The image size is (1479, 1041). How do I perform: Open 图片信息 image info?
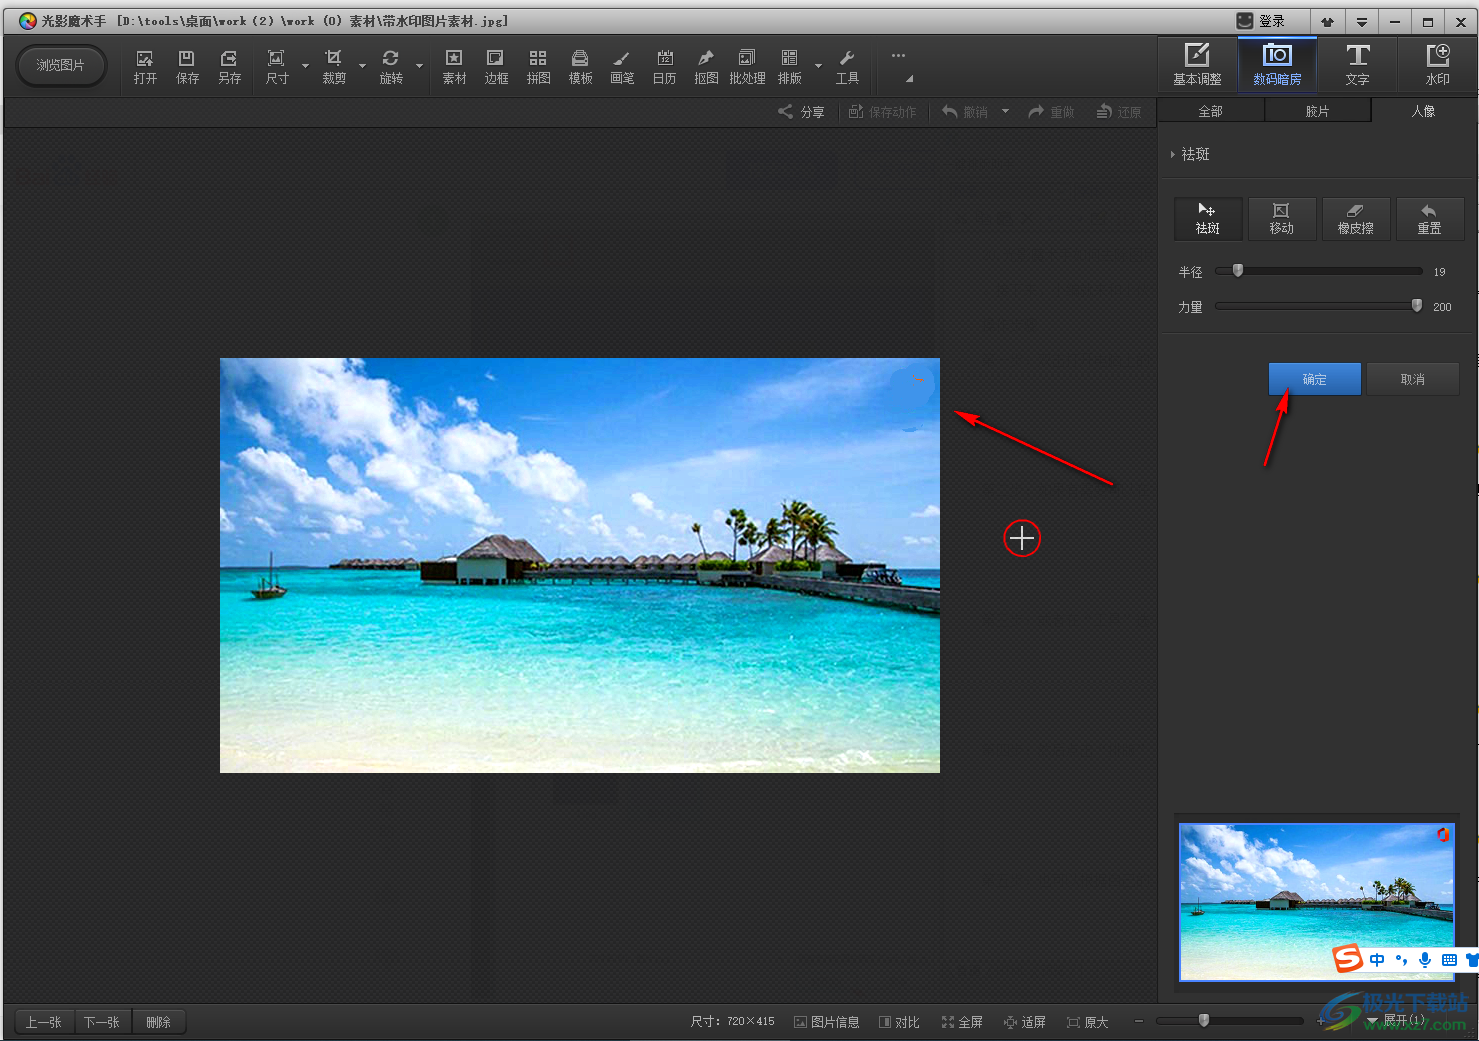(826, 1022)
